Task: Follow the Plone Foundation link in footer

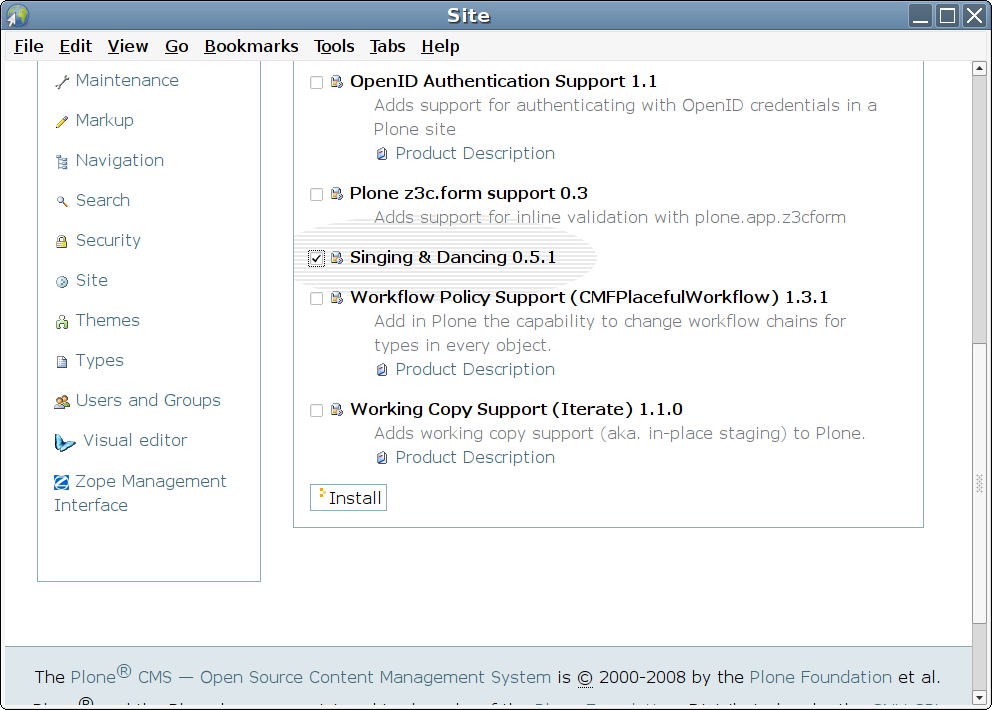Action: click(x=820, y=677)
